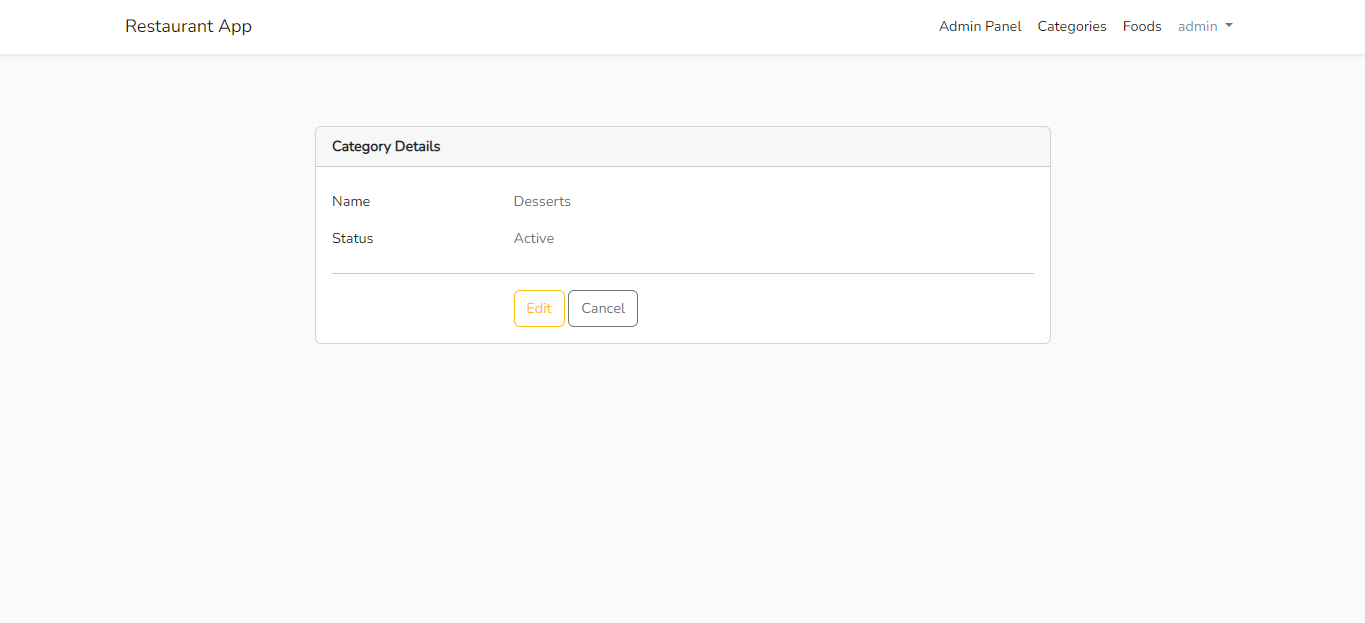Click the Name field label
Viewport: 1365px width, 623px height.
tap(351, 201)
